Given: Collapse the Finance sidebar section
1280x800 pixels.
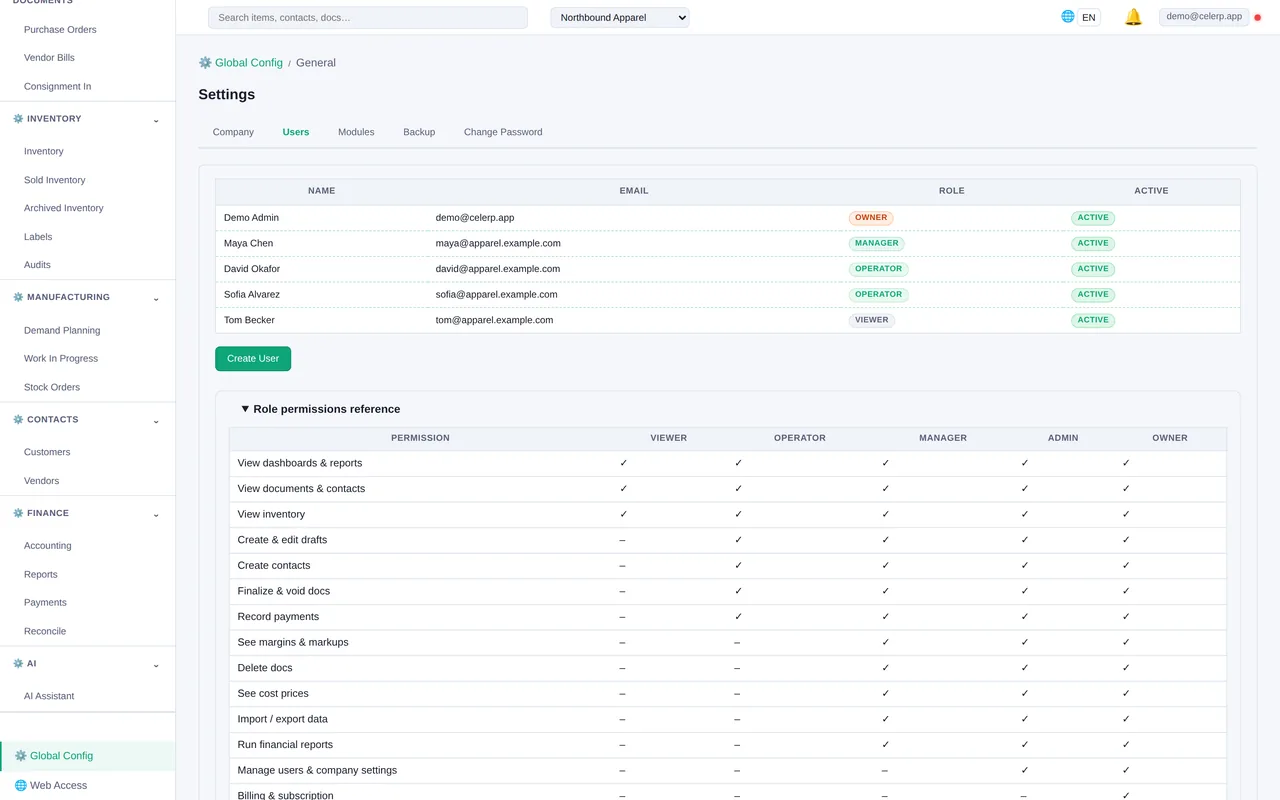Looking at the screenshot, I should click(156, 514).
